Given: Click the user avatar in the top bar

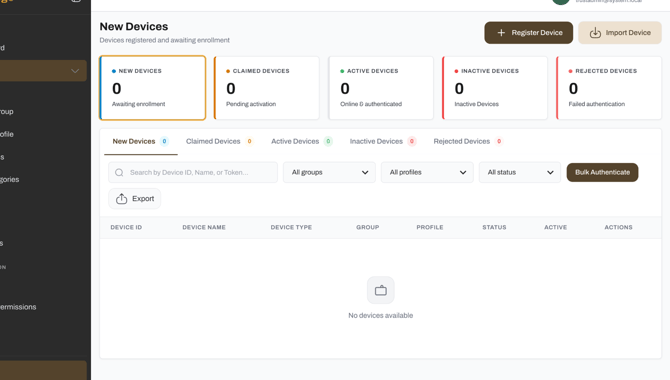Looking at the screenshot, I should 561,2.
